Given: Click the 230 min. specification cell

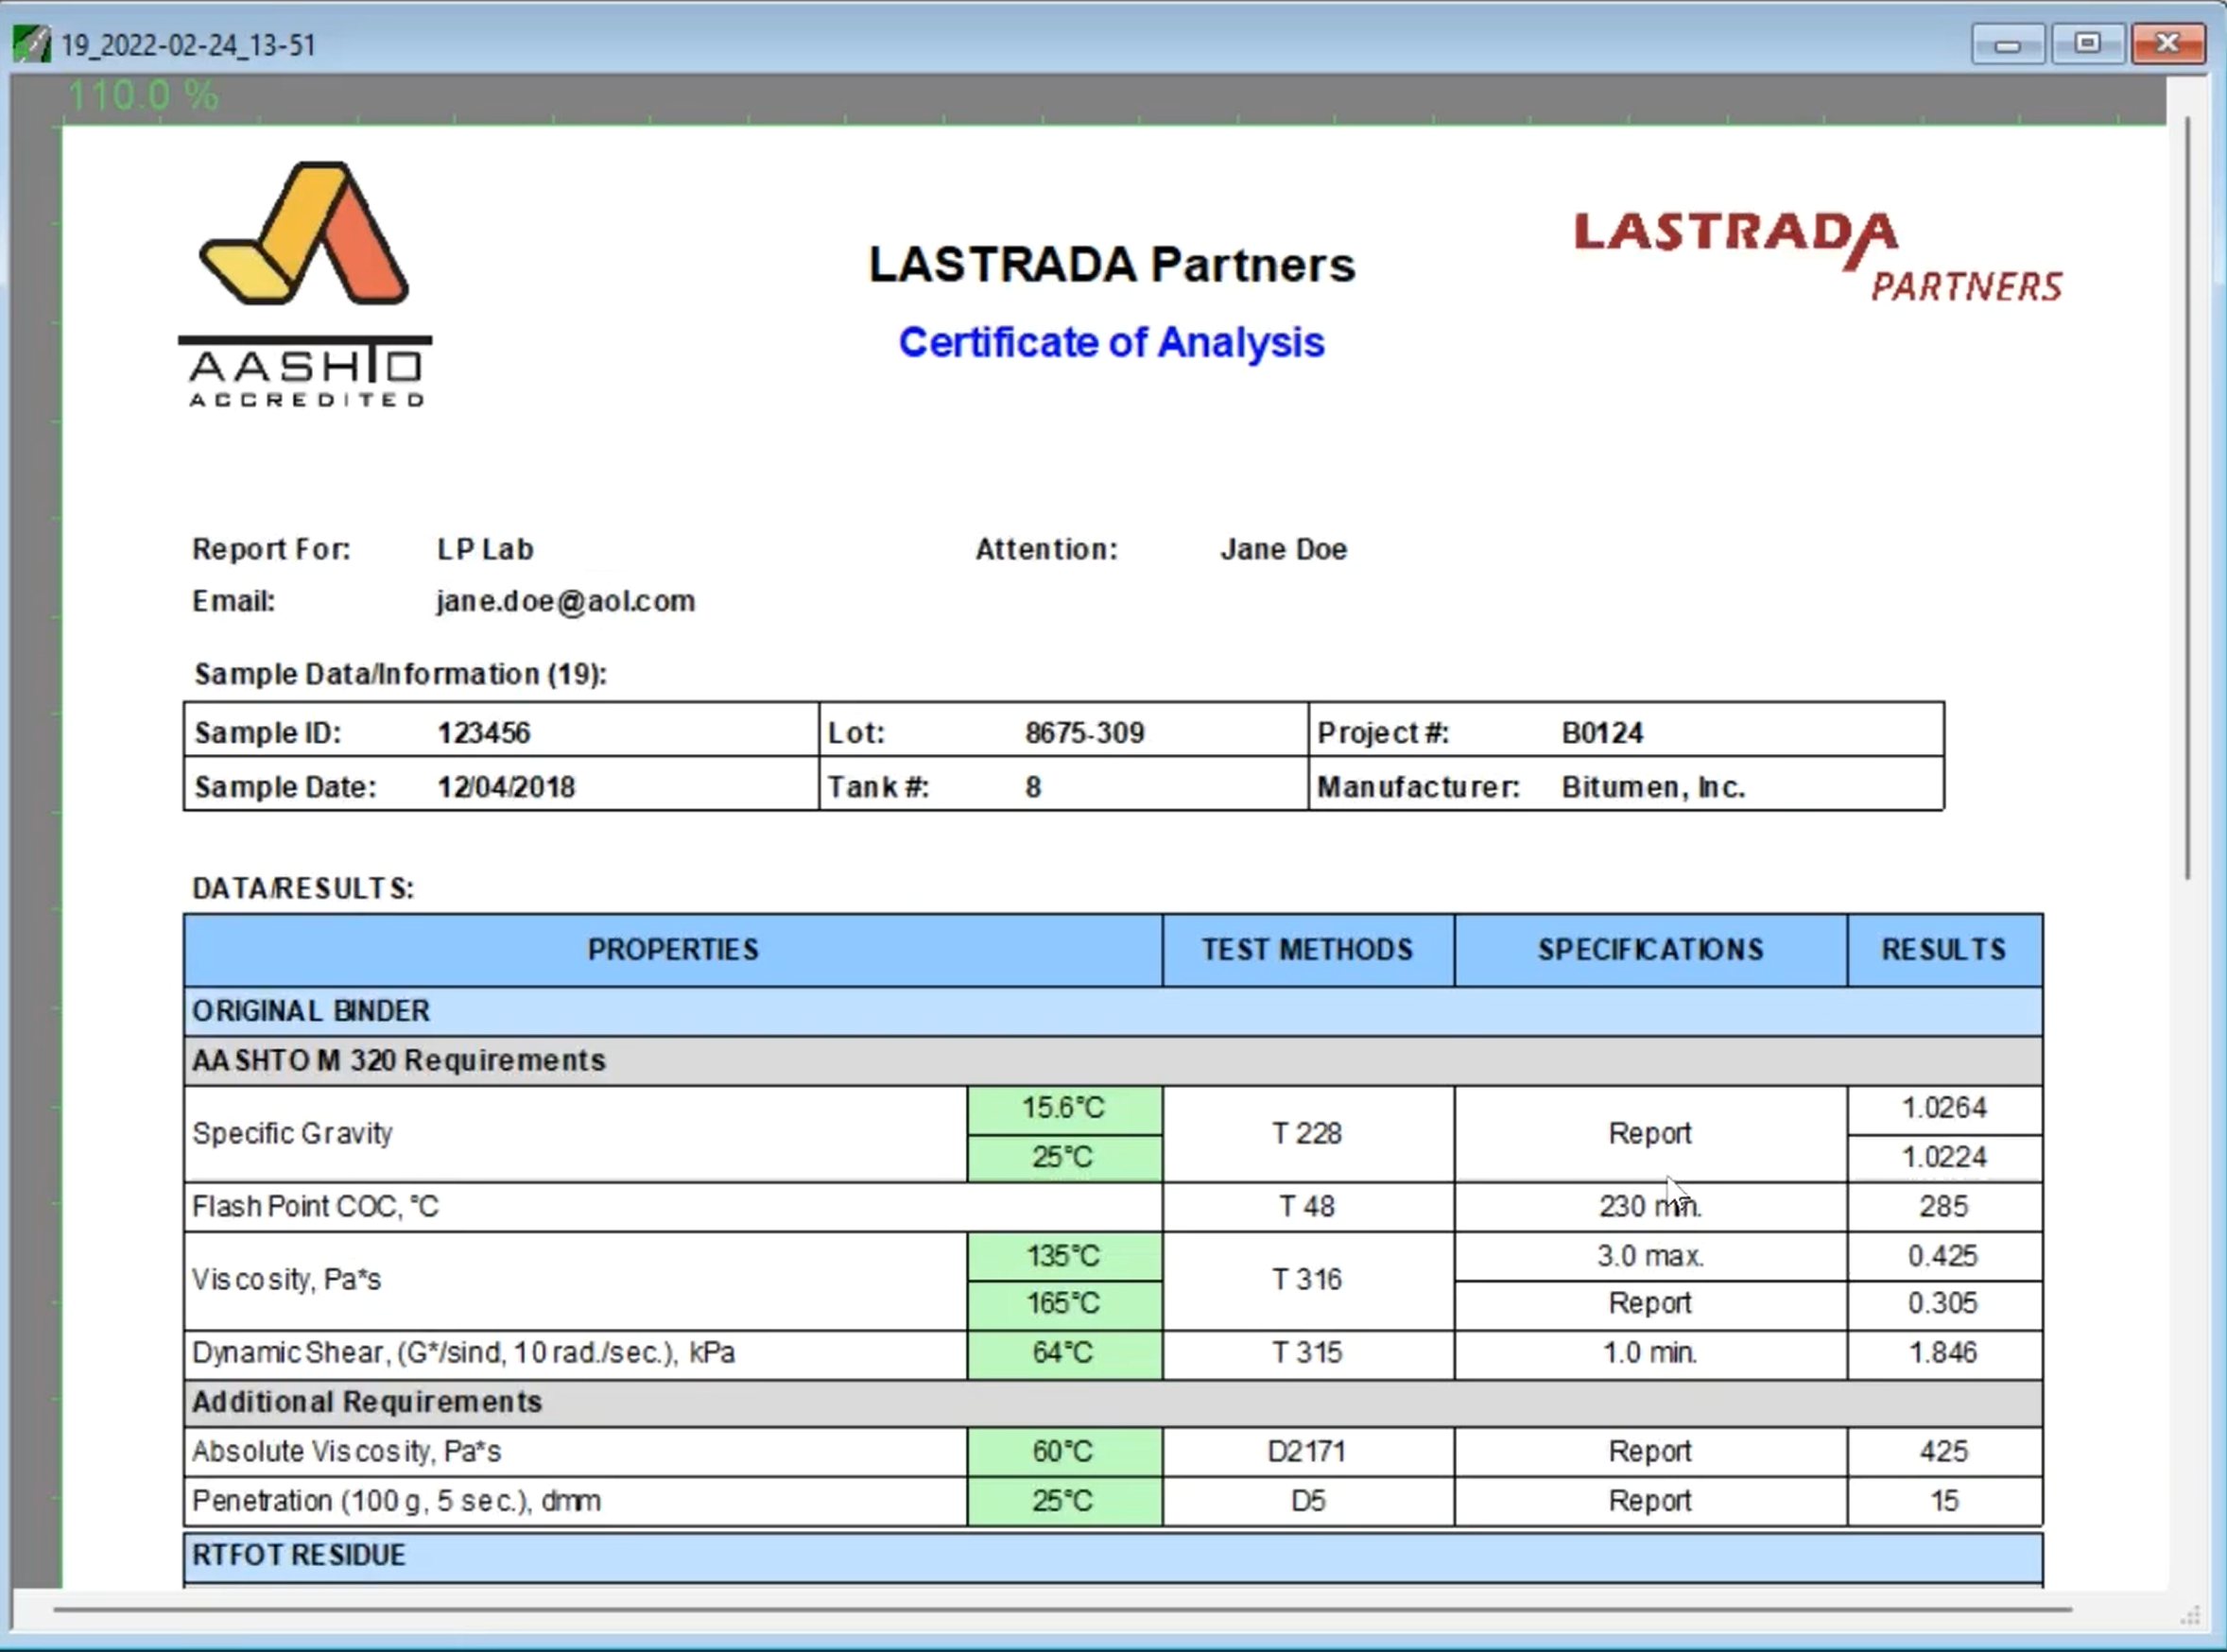Looking at the screenshot, I should click(1651, 1206).
